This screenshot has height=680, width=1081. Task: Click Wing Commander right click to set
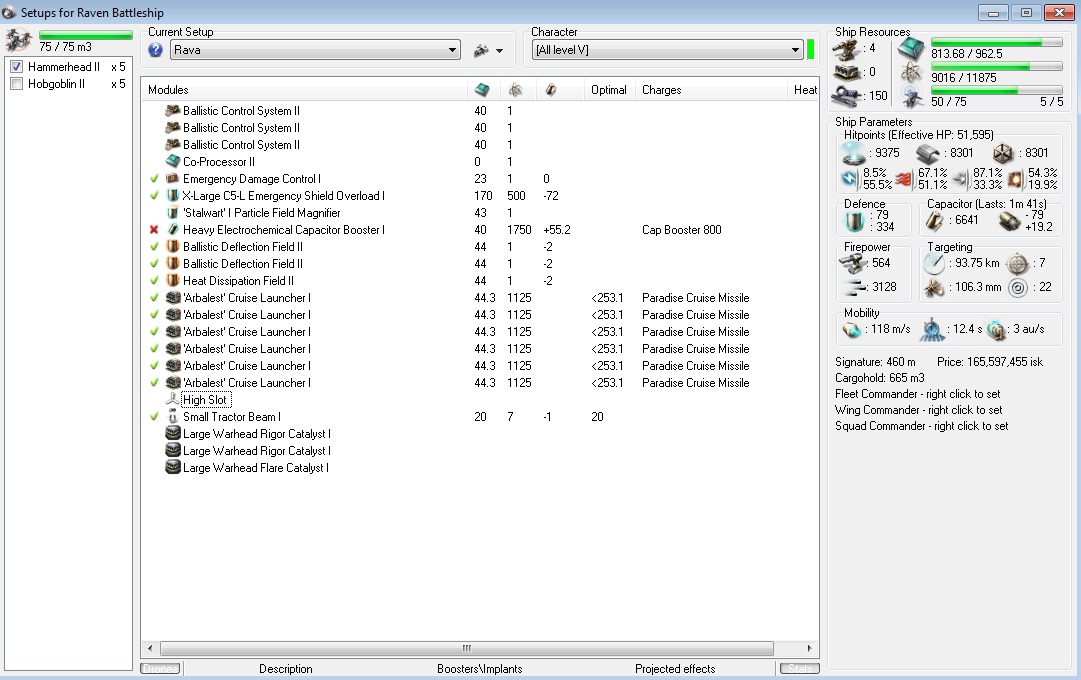click(919, 410)
